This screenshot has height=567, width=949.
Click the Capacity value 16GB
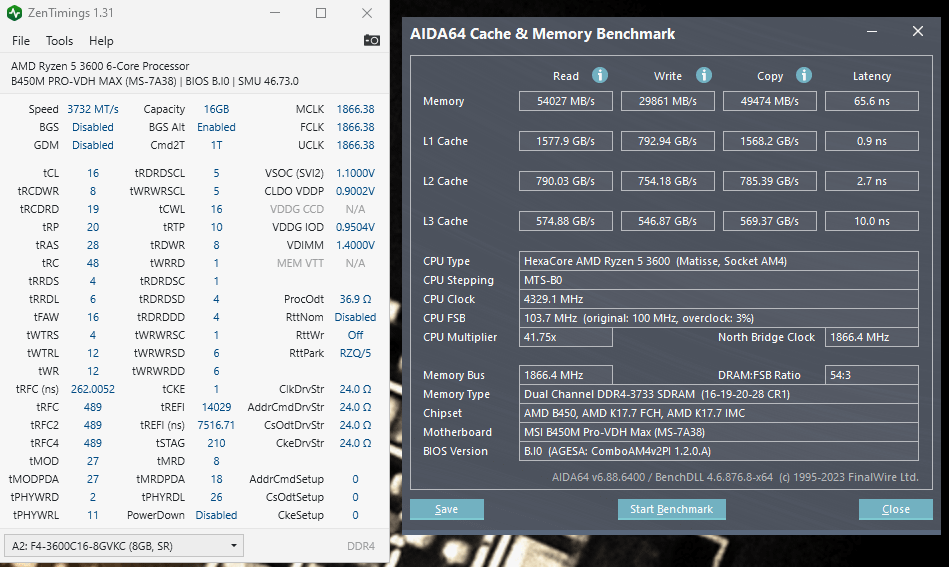216,109
